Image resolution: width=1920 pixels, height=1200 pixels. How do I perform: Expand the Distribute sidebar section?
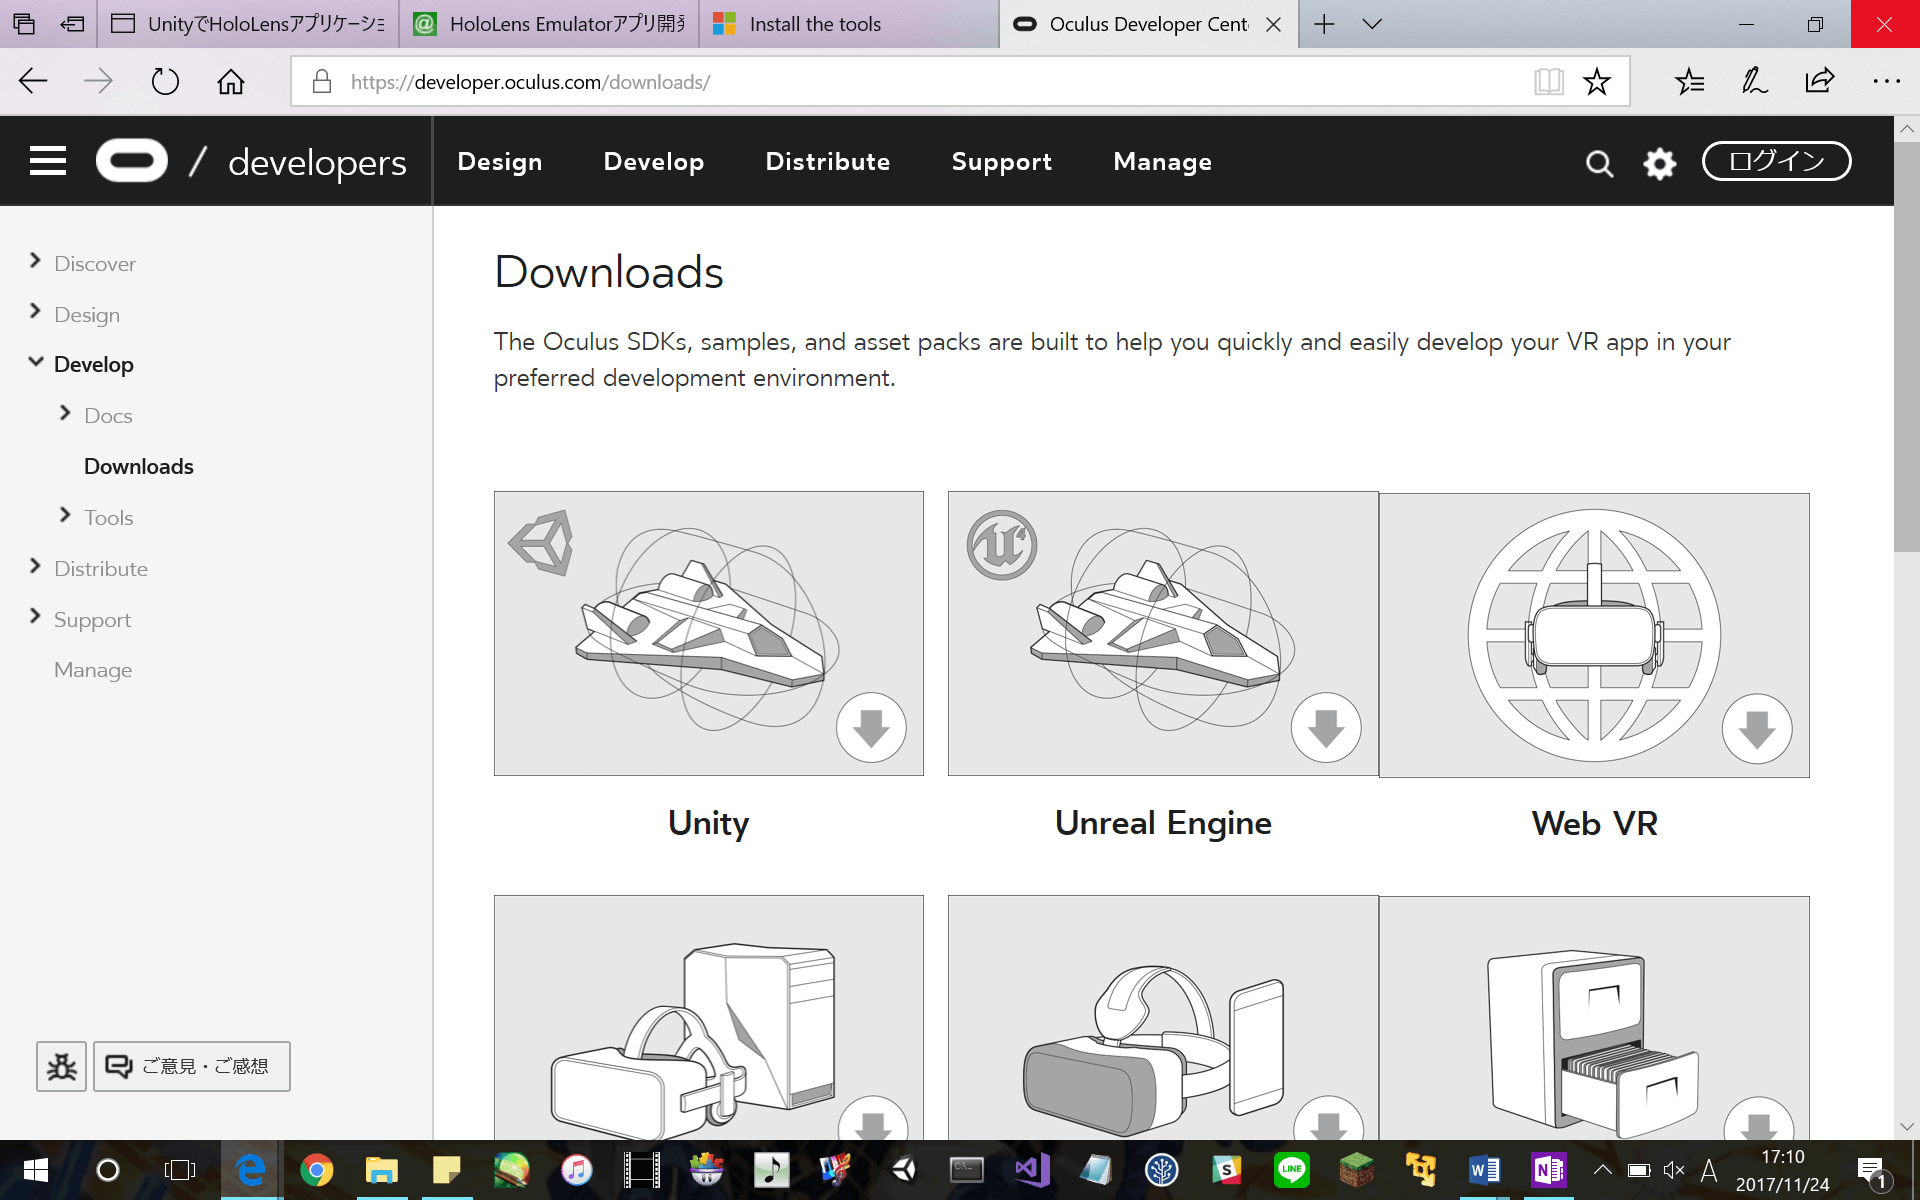36,566
